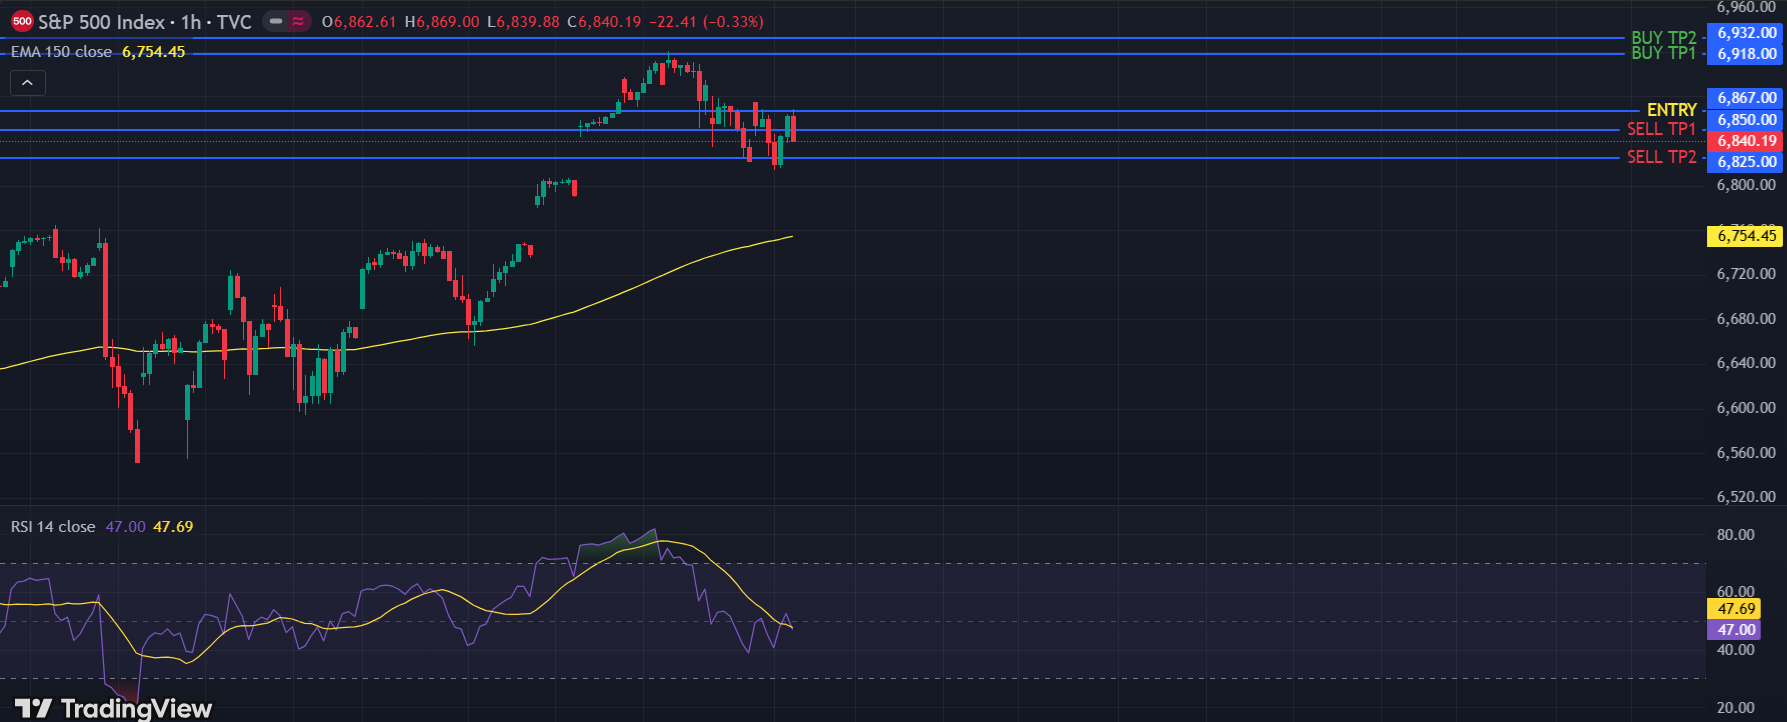Click the S&P 500 Index symbol title
This screenshot has width=1787, height=722.
(101, 21)
